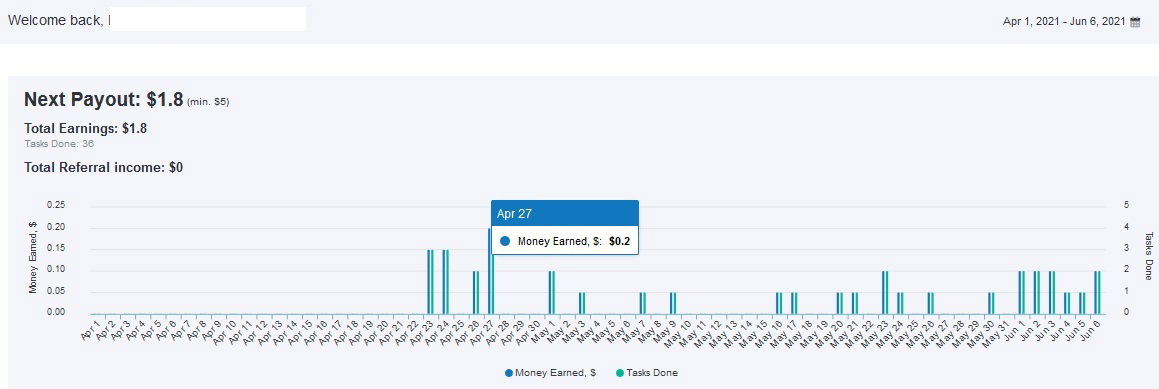Click the Next Payout: $1.8 heading
1159x389 pixels.
pyautogui.click(x=103, y=100)
